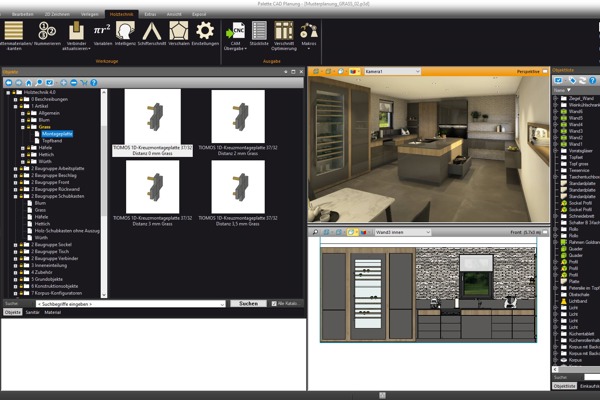The width and height of the screenshot is (600, 400).
Task: Click the Nummerieren tool icon
Action: pos(47,31)
